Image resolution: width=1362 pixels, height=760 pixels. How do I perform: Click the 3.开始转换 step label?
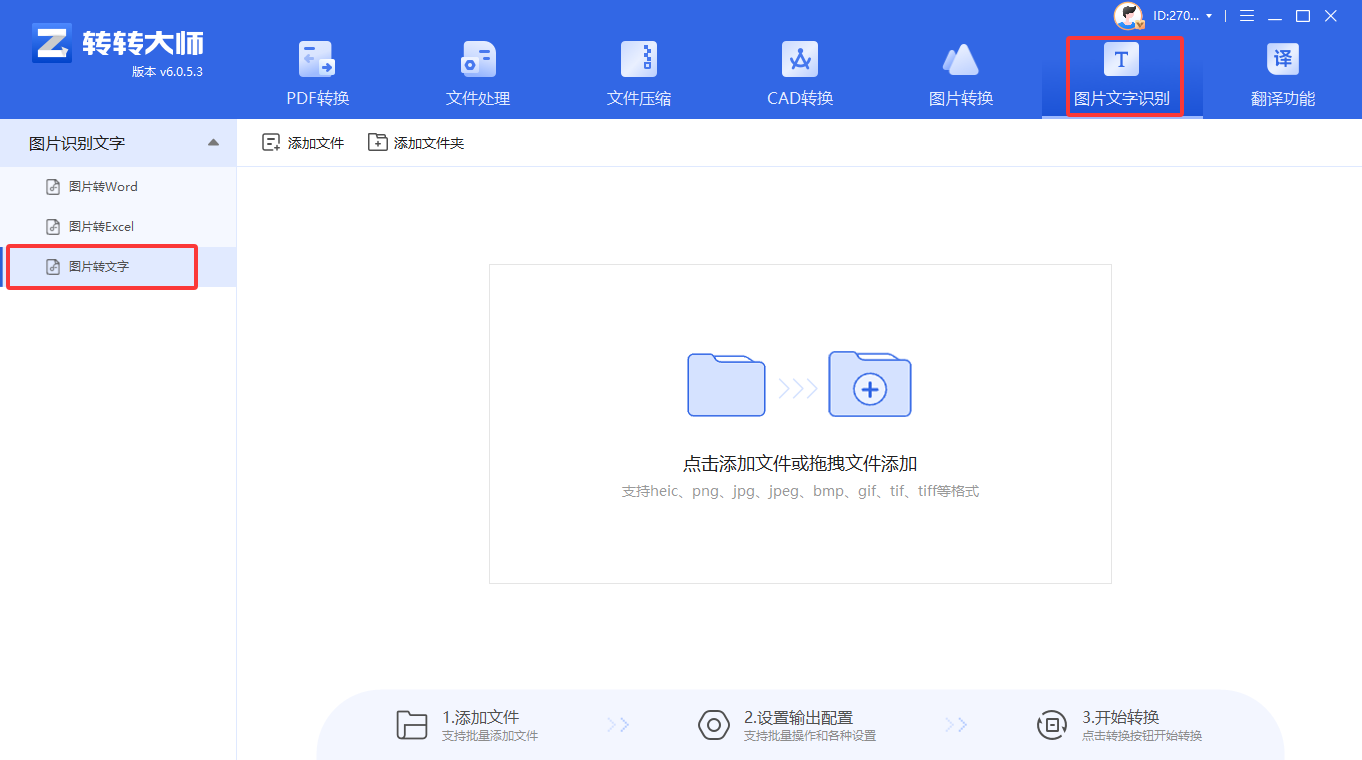pos(1120,717)
